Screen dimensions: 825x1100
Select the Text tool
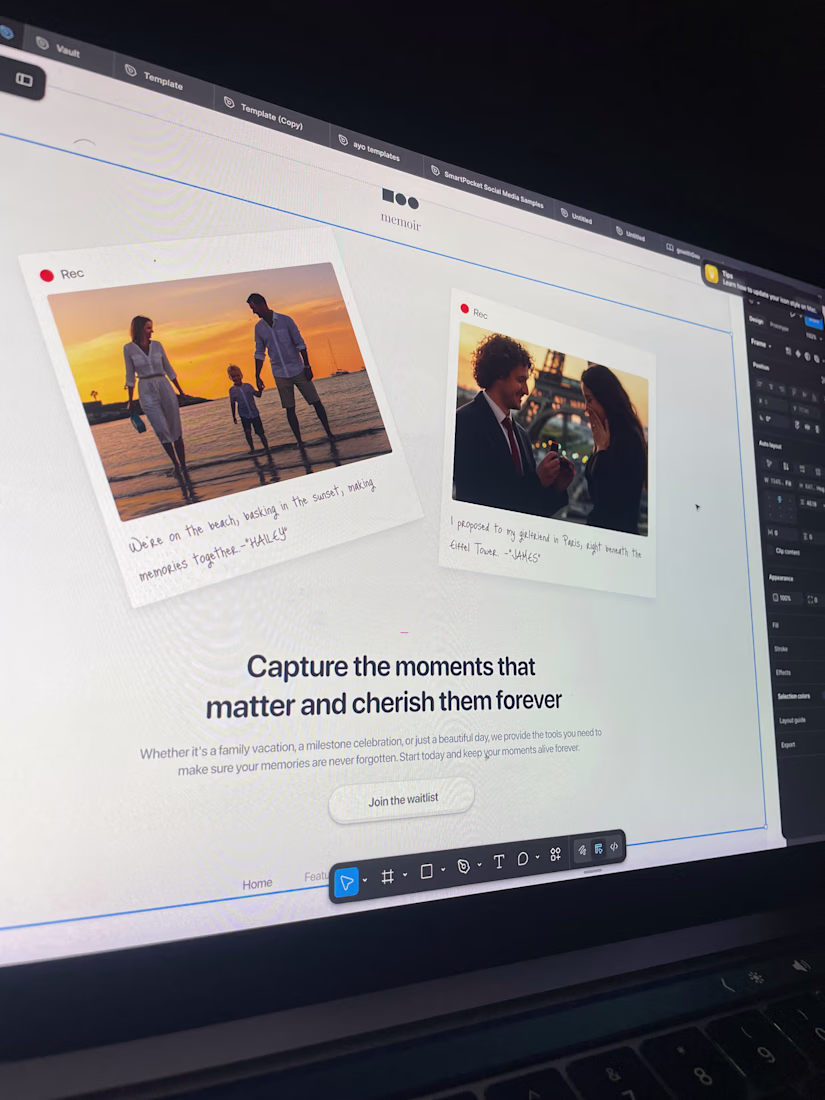(x=499, y=862)
